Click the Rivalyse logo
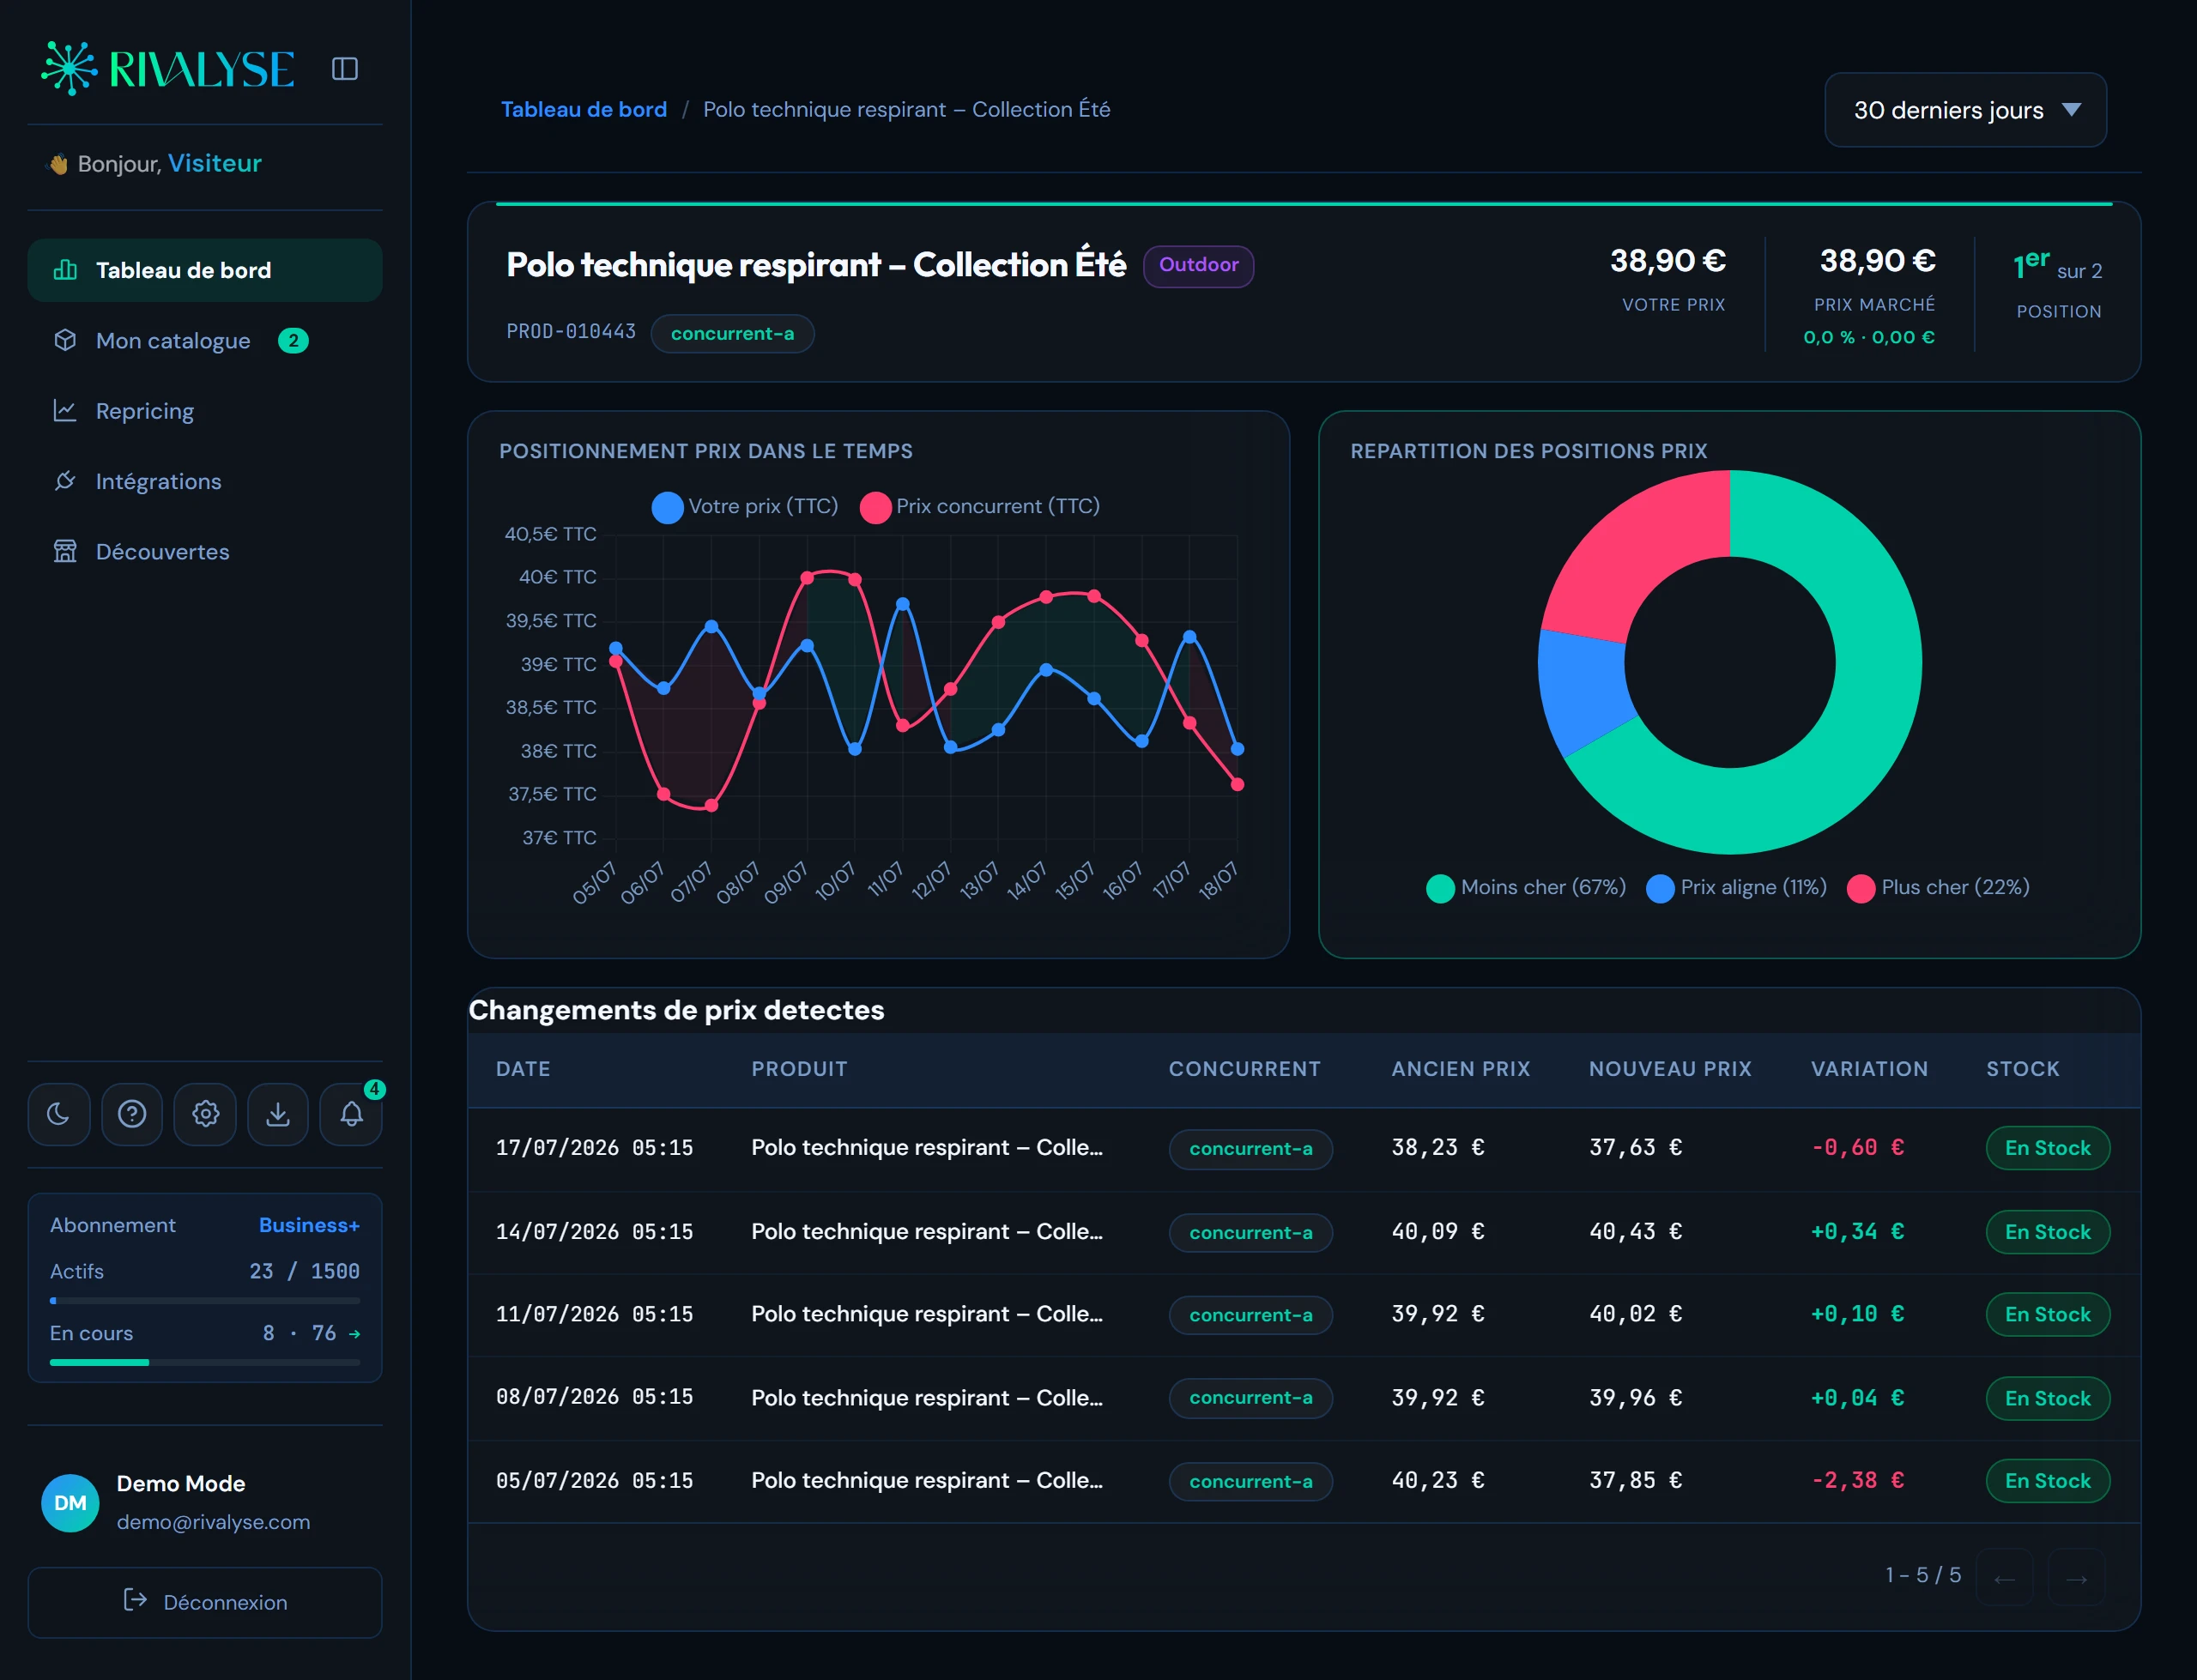This screenshot has width=2197, height=1680. click(x=168, y=68)
